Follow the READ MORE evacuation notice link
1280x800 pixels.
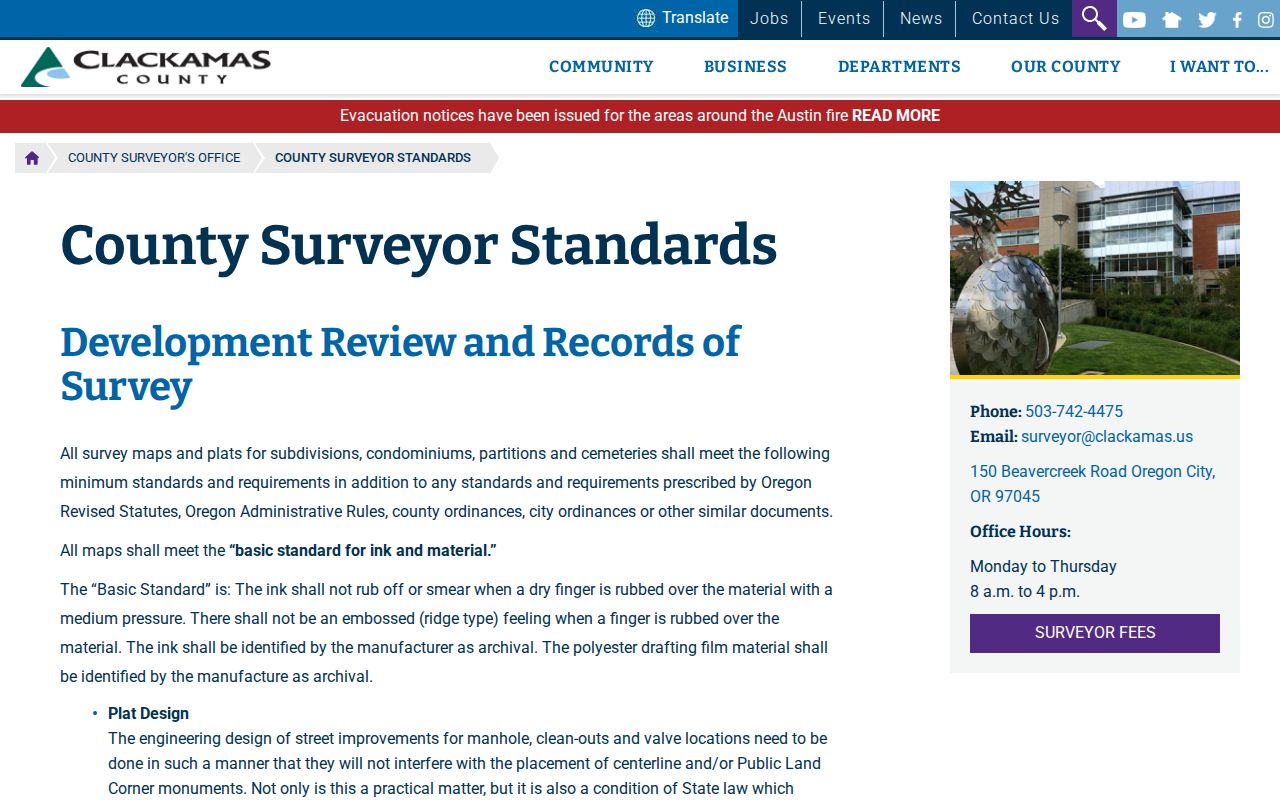point(895,116)
